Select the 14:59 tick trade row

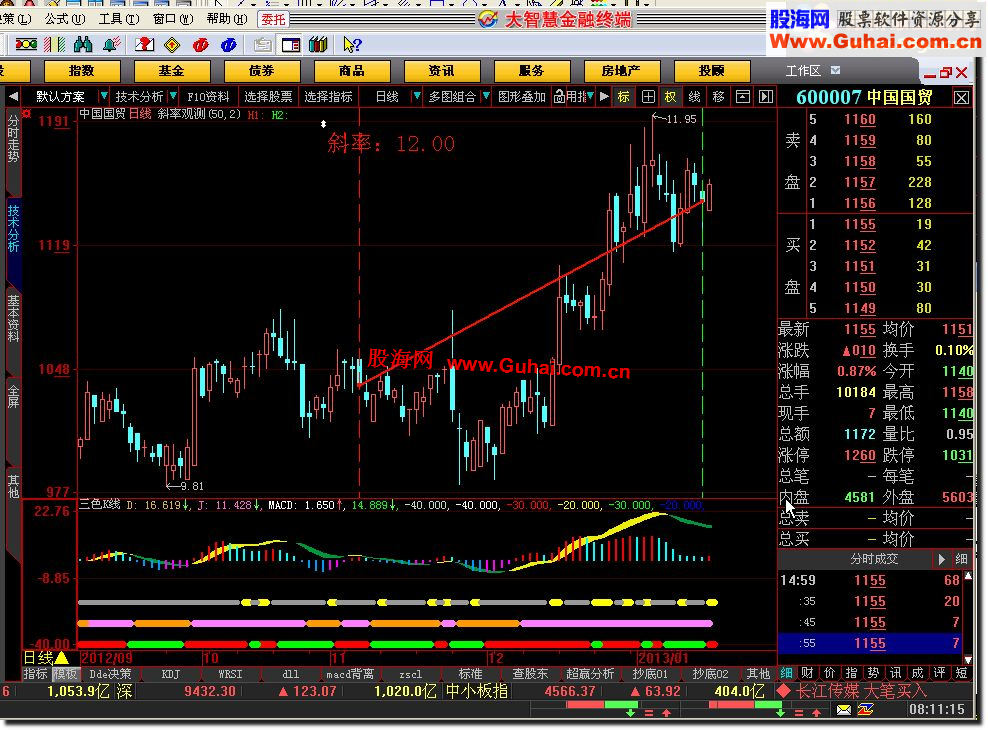tap(870, 580)
